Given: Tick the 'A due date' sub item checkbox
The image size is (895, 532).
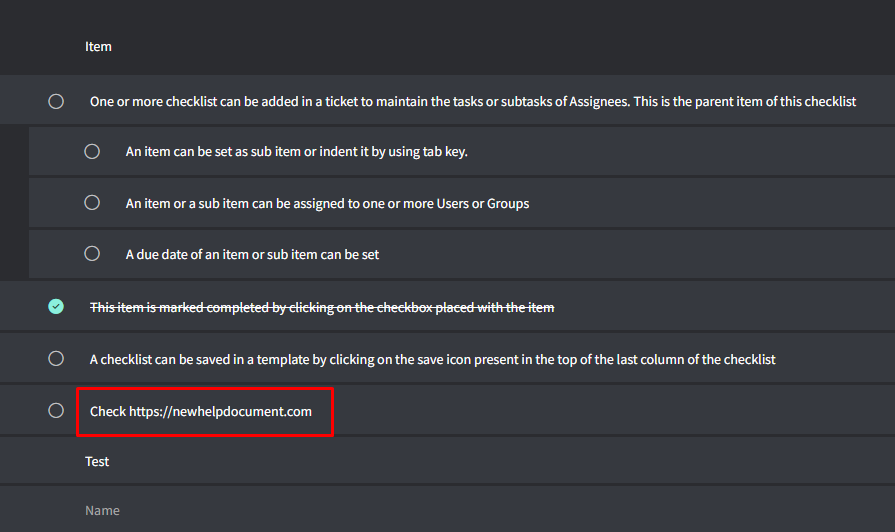Looking at the screenshot, I should pyautogui.click(x=92, y=253).
